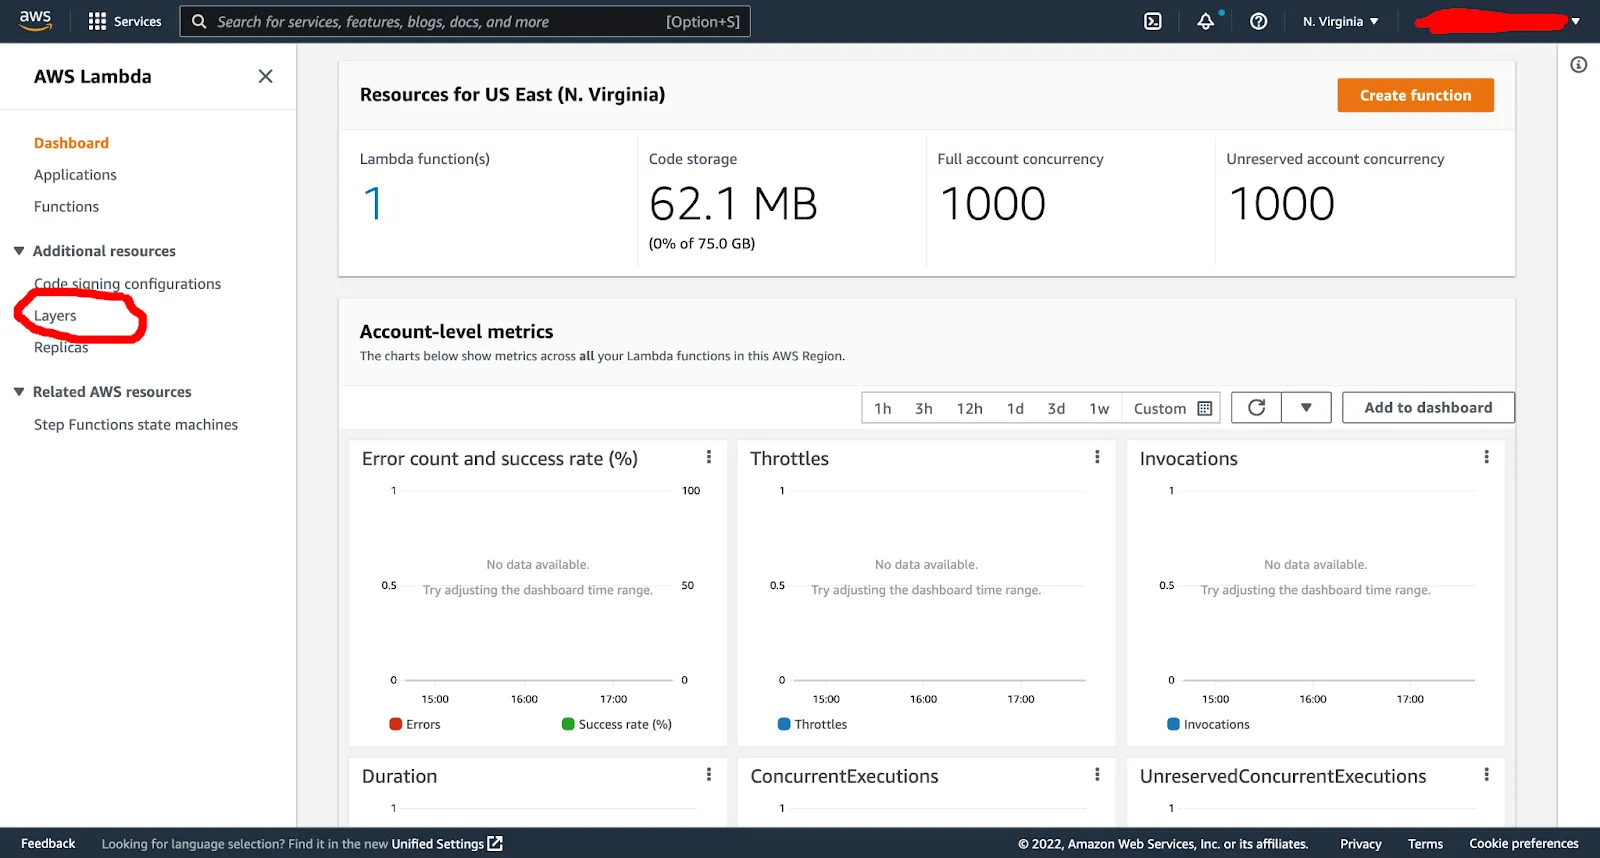This screenshot has width=1600, height=858.
Task: Open the Throttles chart options menu
Action: [1097, 457]
